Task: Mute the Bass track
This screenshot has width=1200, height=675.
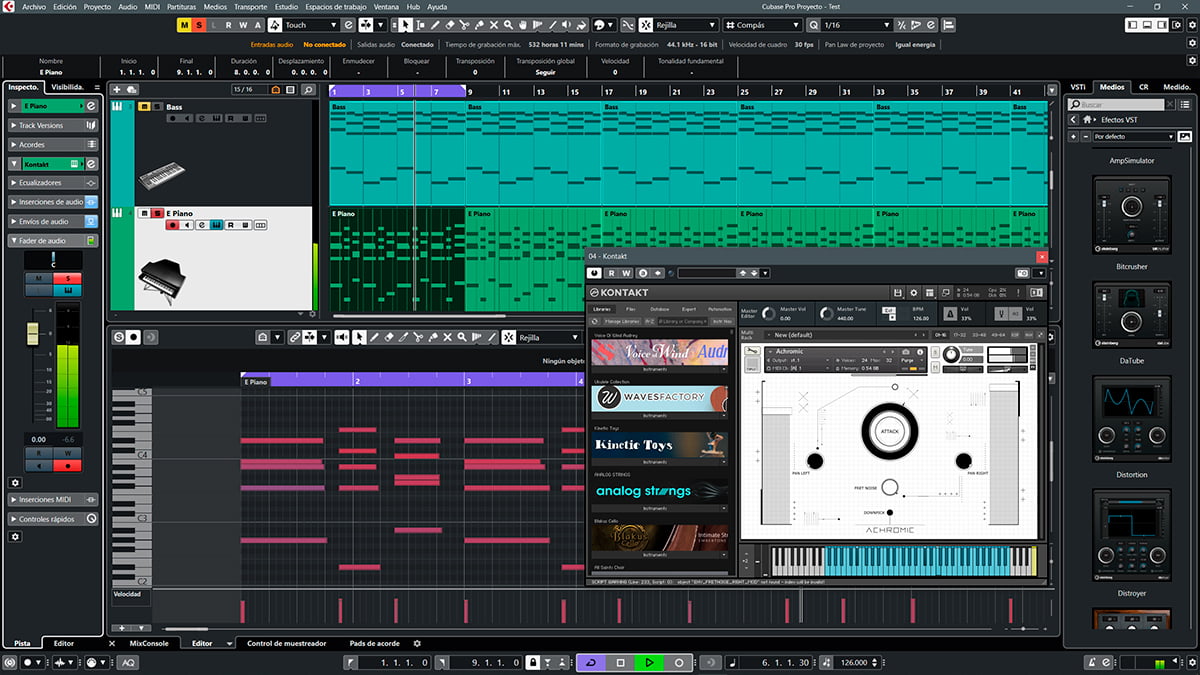Action: point(144,106)
